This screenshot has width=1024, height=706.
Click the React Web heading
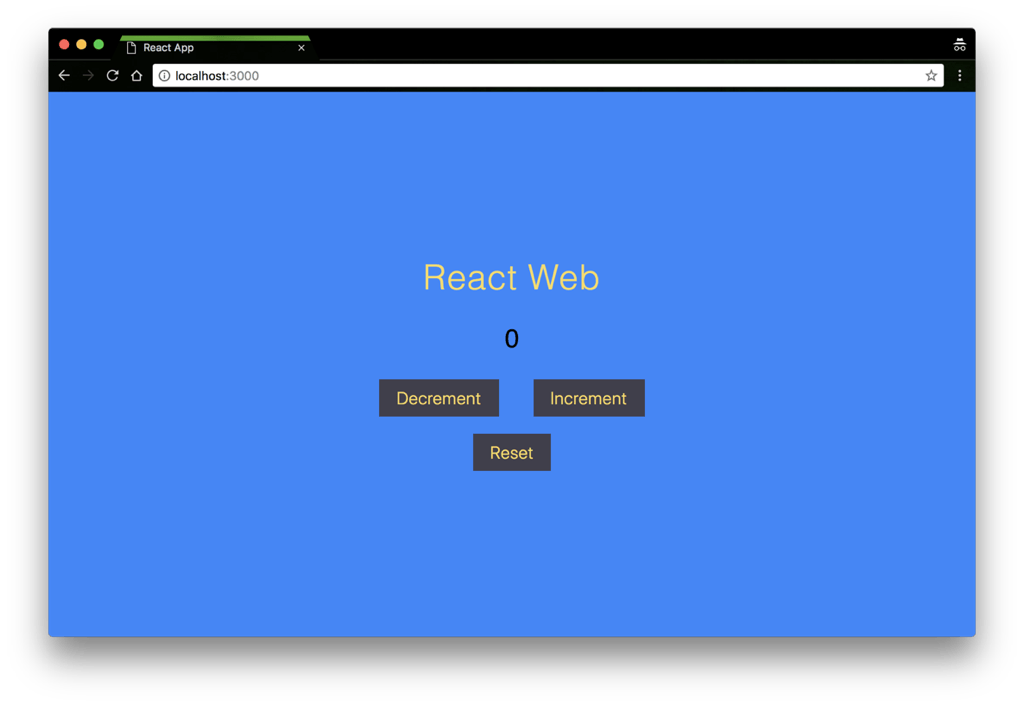pos(511,278)
